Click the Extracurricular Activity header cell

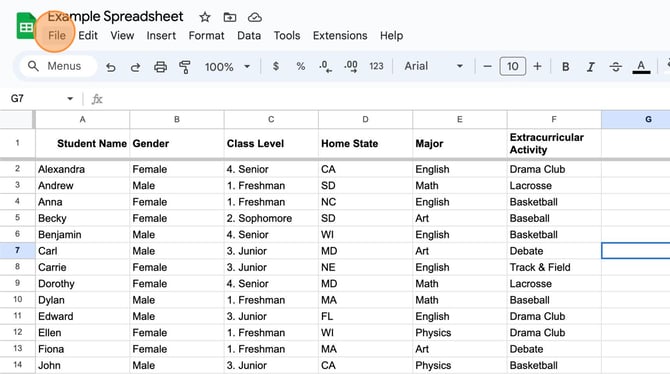pos(554,144)
